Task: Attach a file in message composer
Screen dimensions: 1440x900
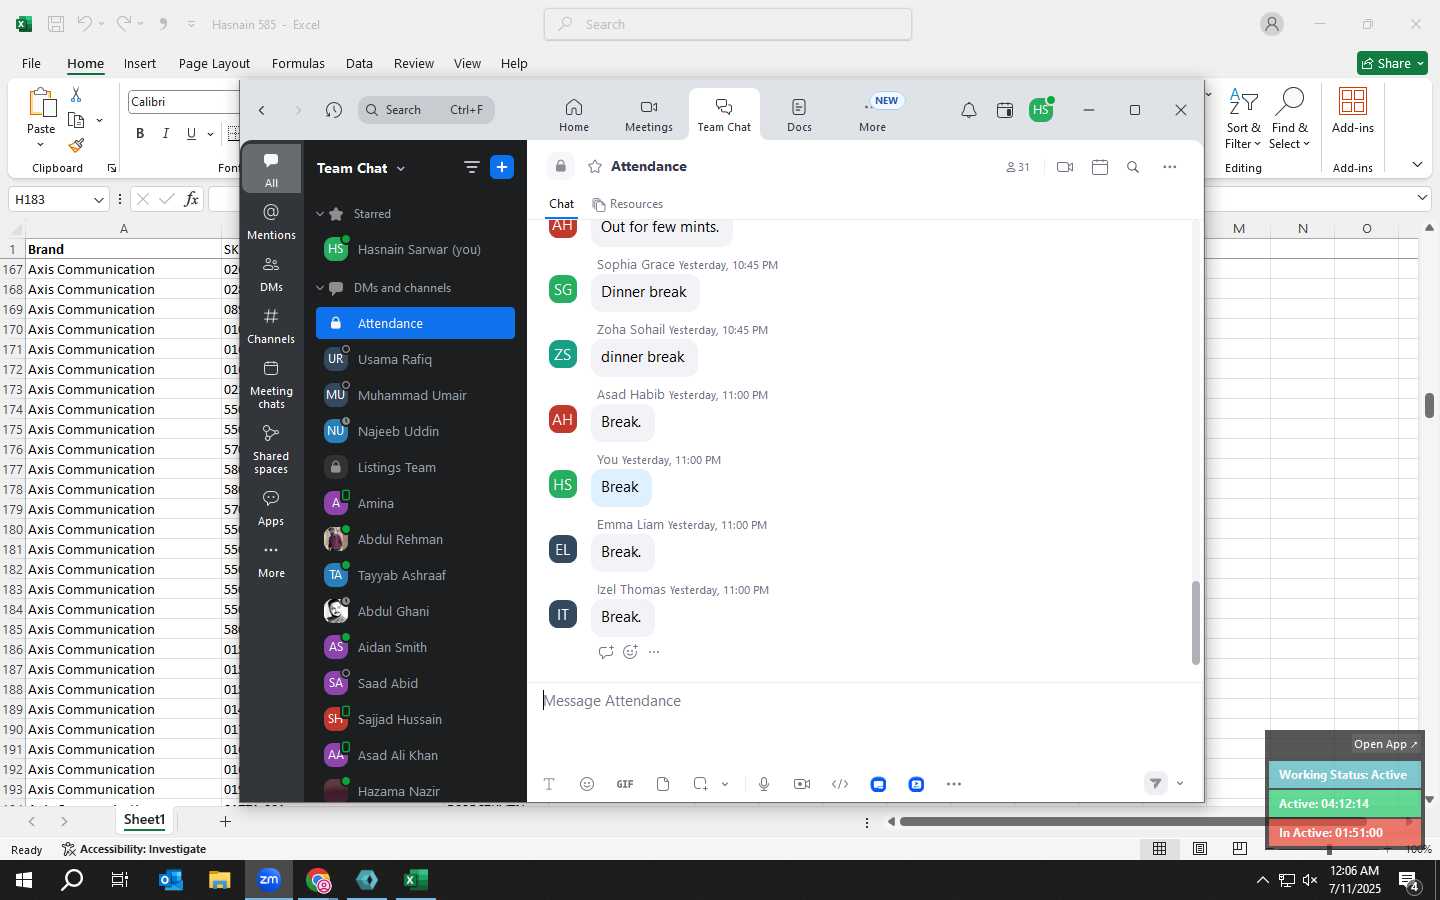Action: [663, 784]
